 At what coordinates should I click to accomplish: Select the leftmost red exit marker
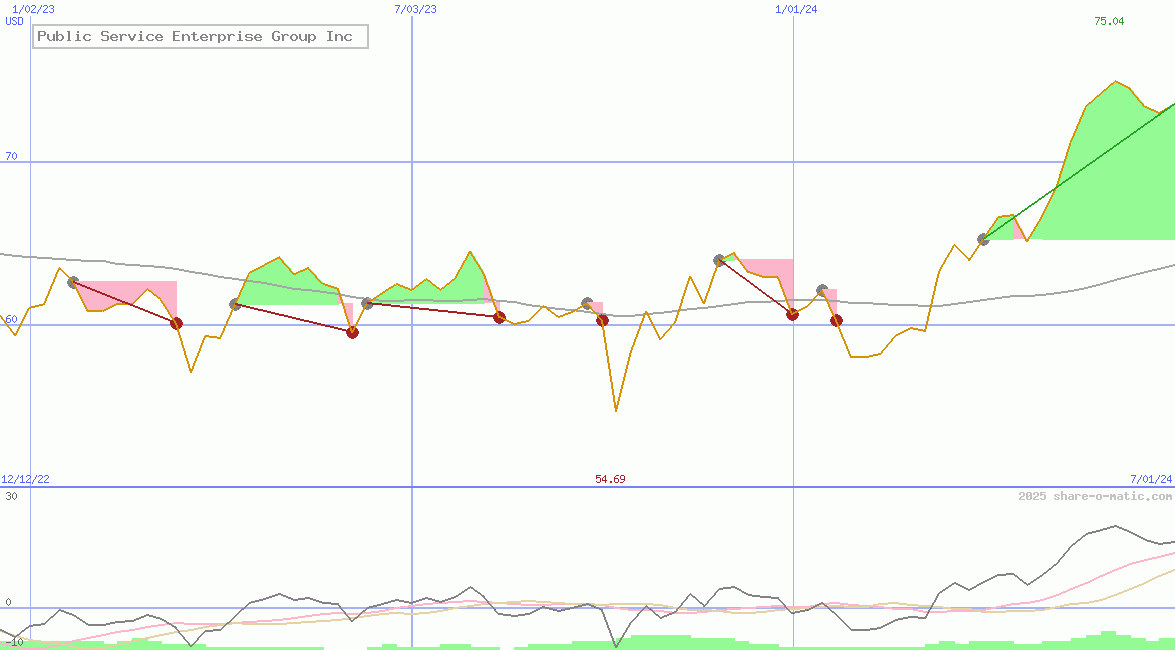[177, 323]
